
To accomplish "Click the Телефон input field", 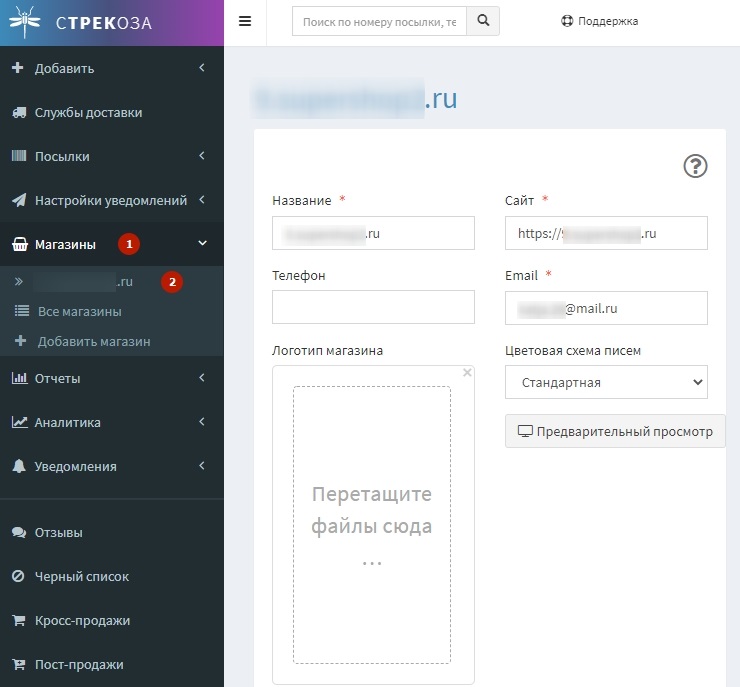I will (373, 308).
